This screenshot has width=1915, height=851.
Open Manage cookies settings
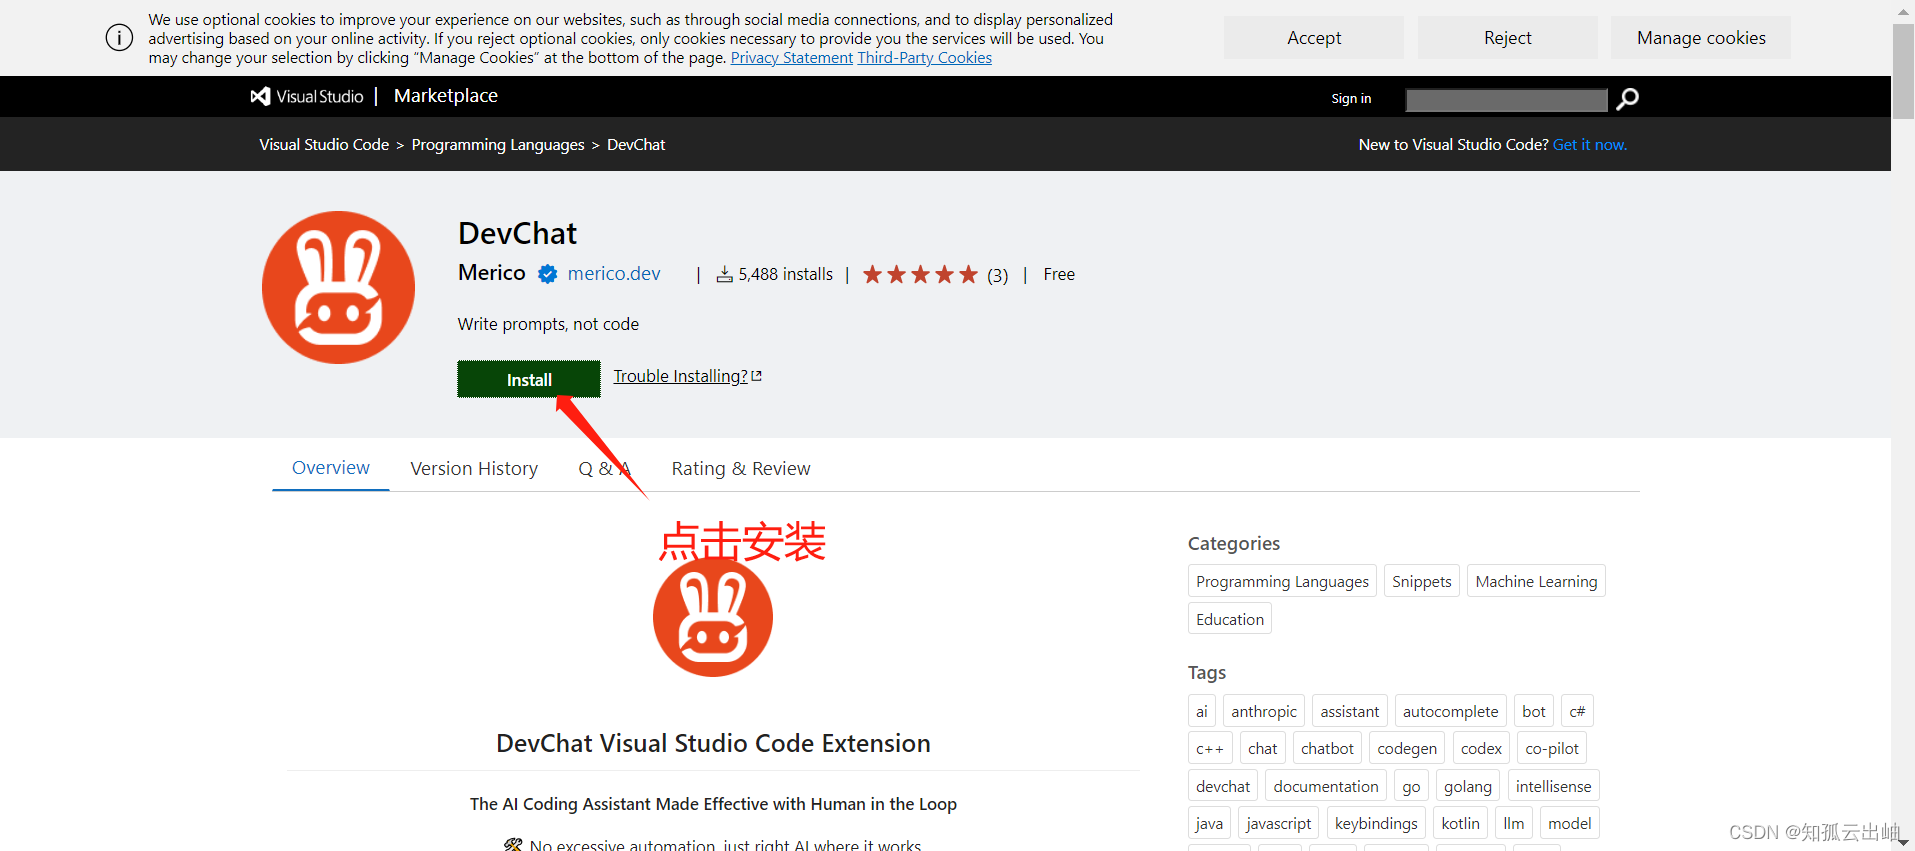pos(1701,38)
